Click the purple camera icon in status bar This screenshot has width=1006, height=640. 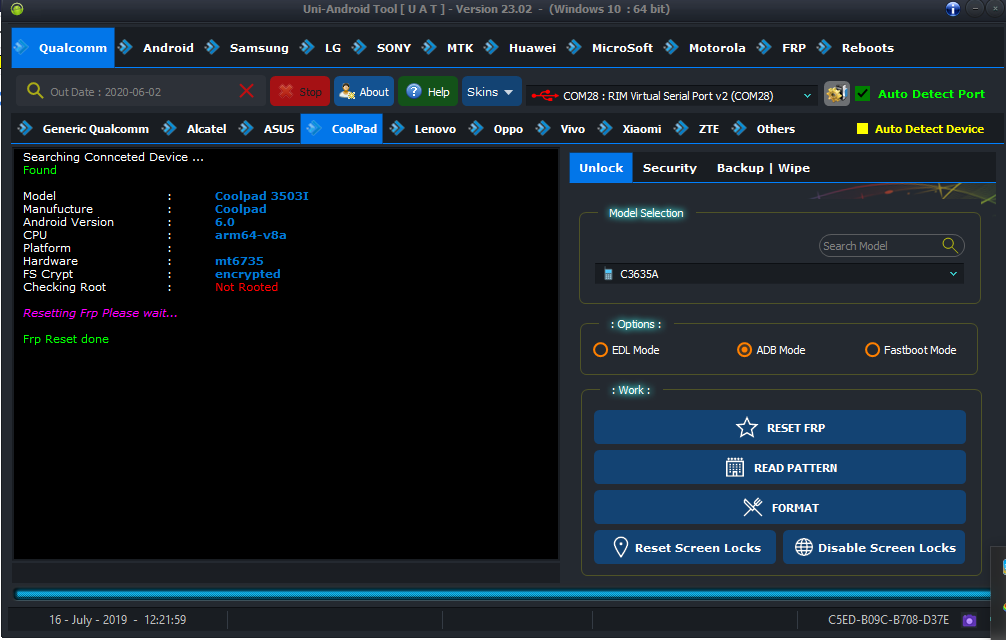[x=969, y=620]
